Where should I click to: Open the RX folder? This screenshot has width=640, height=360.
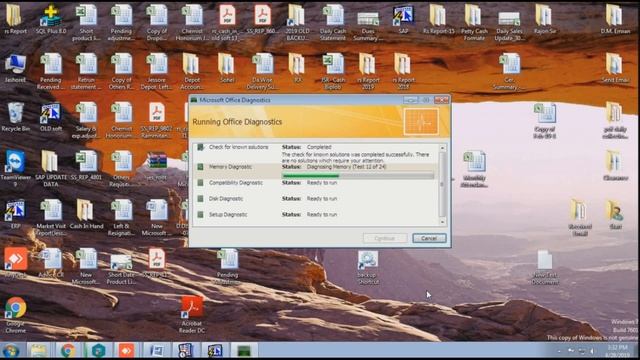point(298,69)
